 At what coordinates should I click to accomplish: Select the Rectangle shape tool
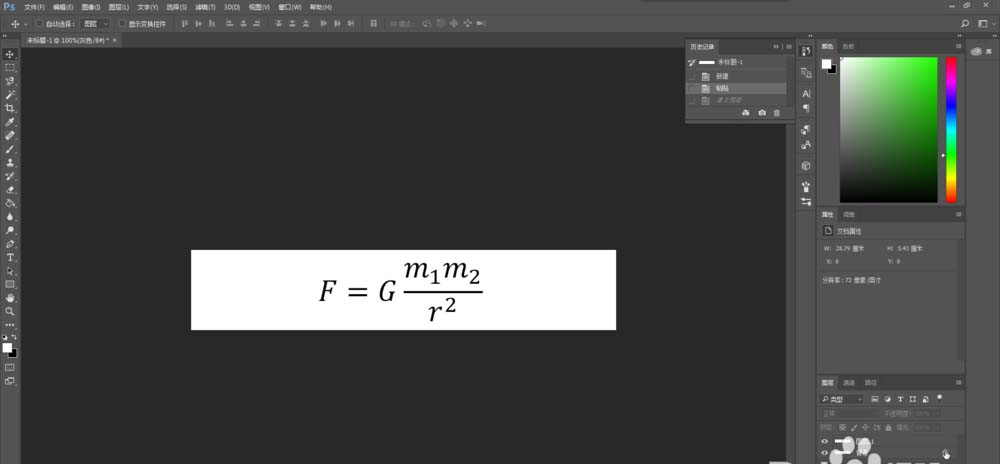(10, 284)
